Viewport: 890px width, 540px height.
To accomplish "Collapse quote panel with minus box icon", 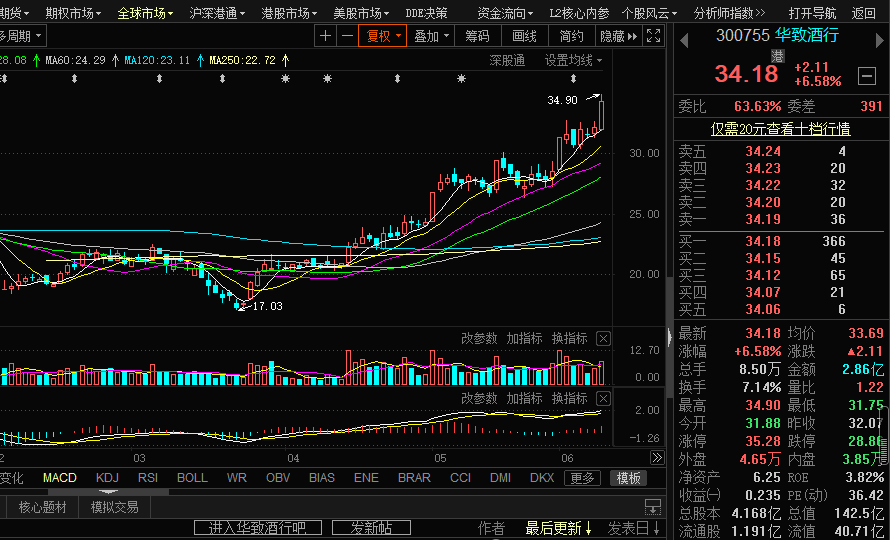I will pos(867,75).
